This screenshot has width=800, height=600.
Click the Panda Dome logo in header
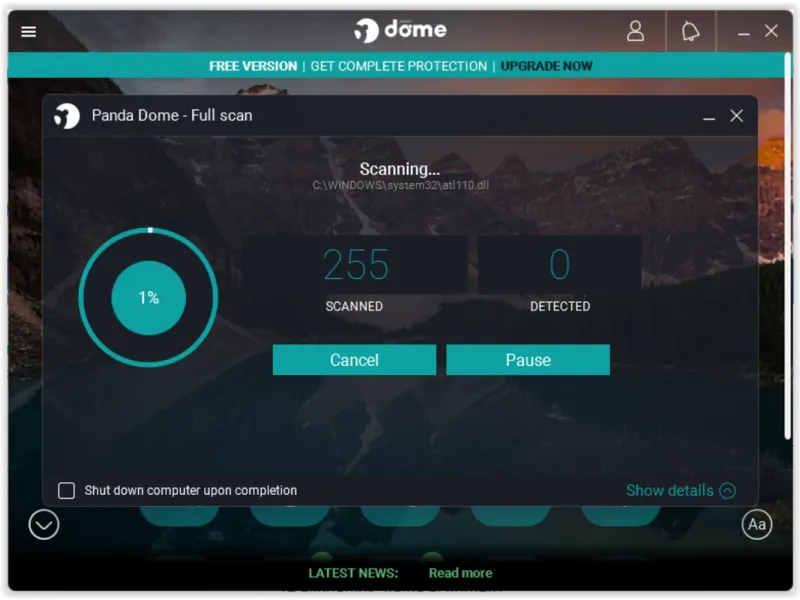pyautogui.click(x=400, y=30)
